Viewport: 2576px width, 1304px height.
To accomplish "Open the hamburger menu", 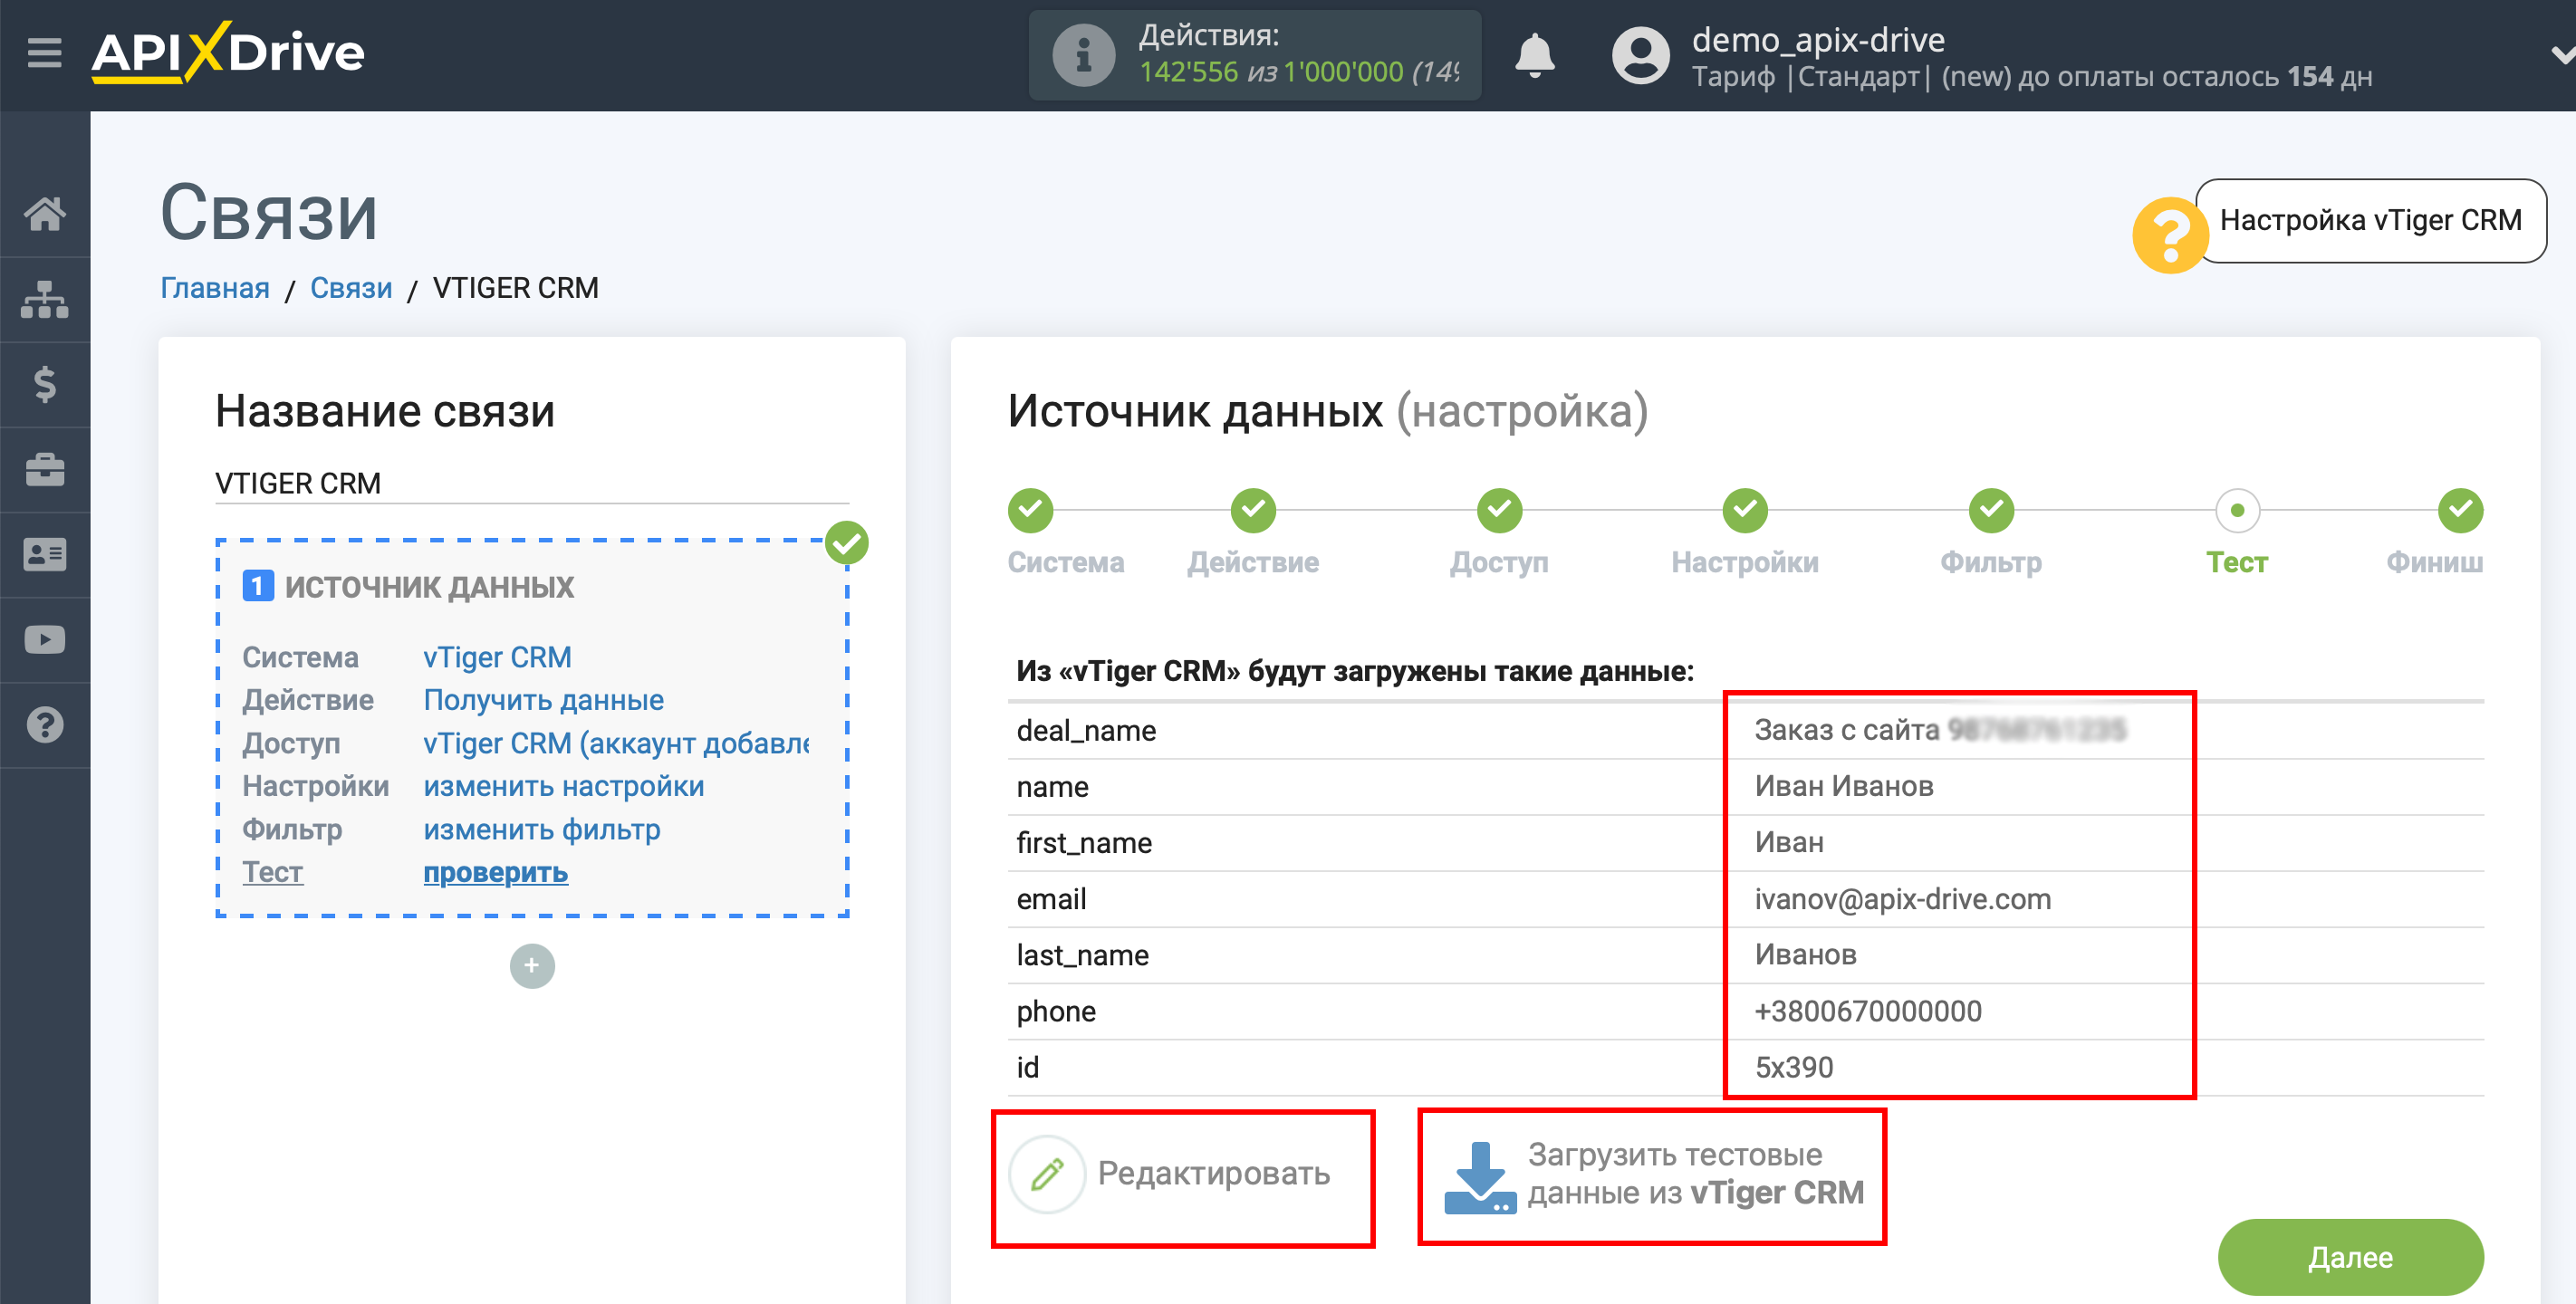I will click(44, 52).
